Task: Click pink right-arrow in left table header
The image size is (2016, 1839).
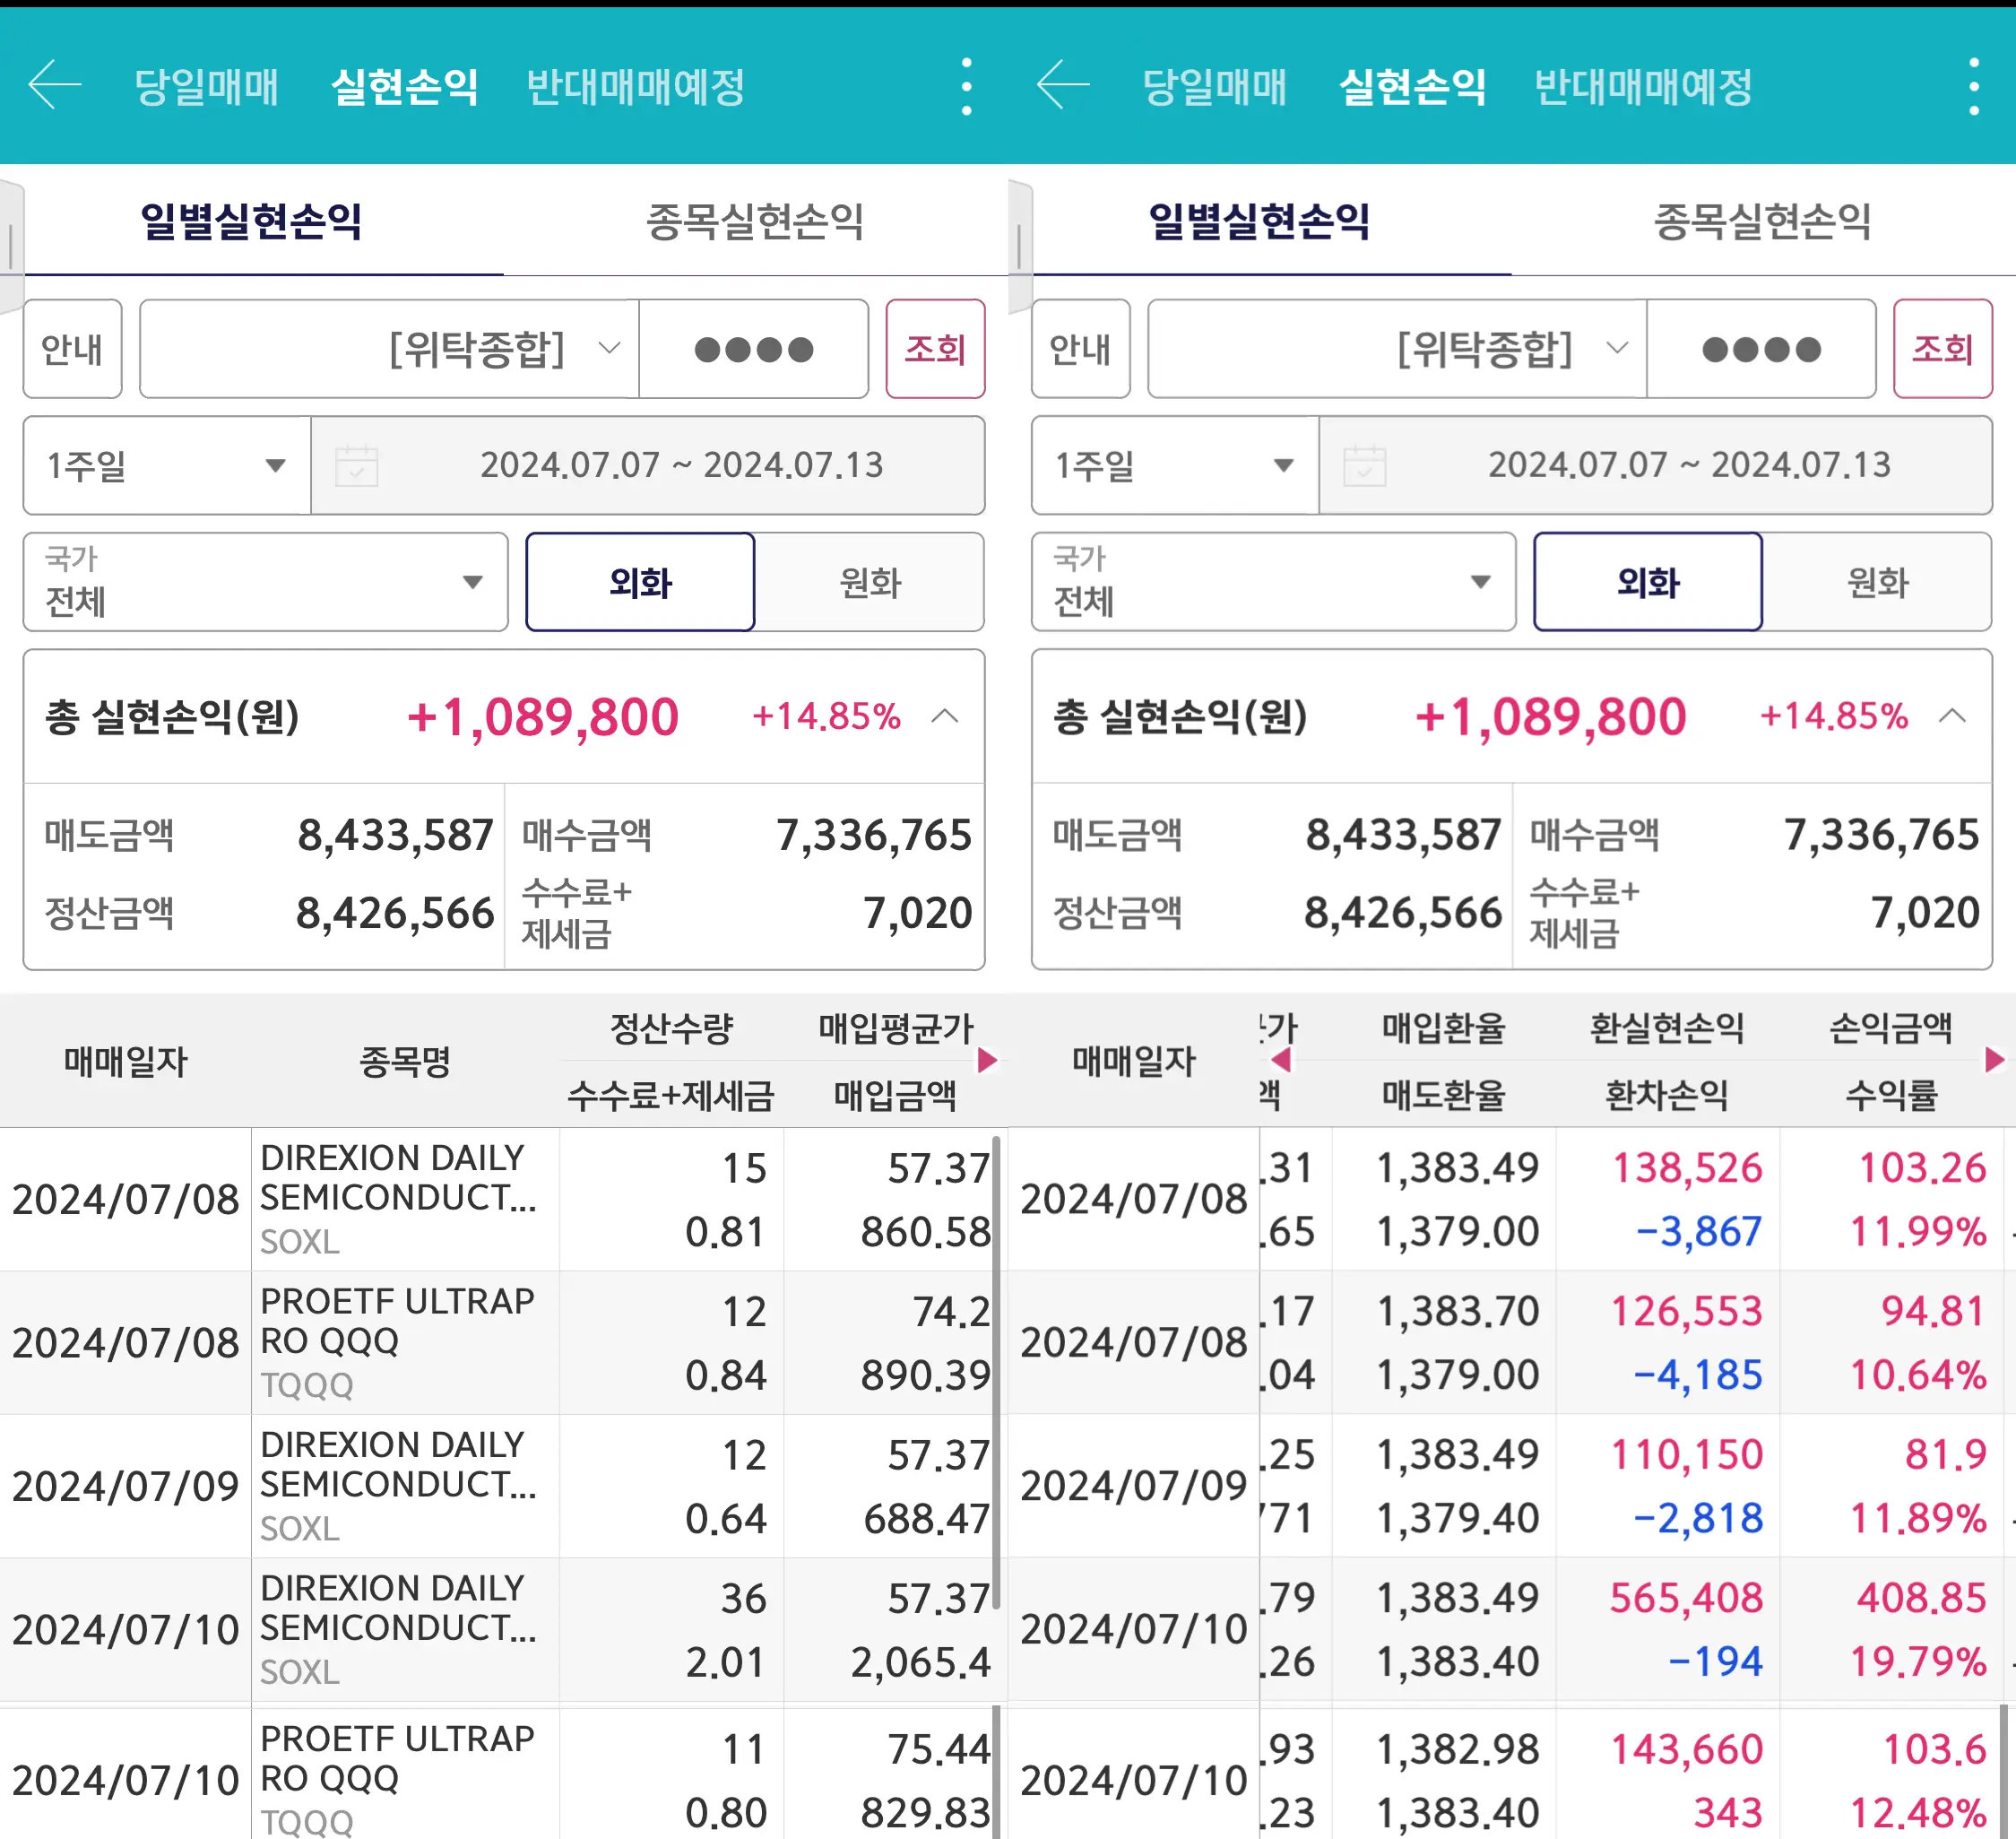Action: tap(987, 1060)
